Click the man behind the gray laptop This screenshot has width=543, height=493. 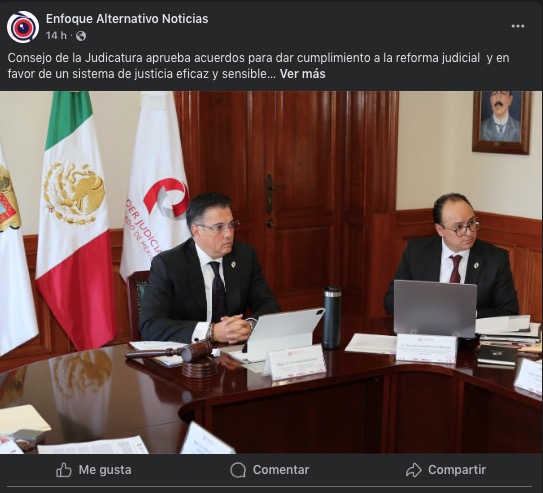coord(454,254)
